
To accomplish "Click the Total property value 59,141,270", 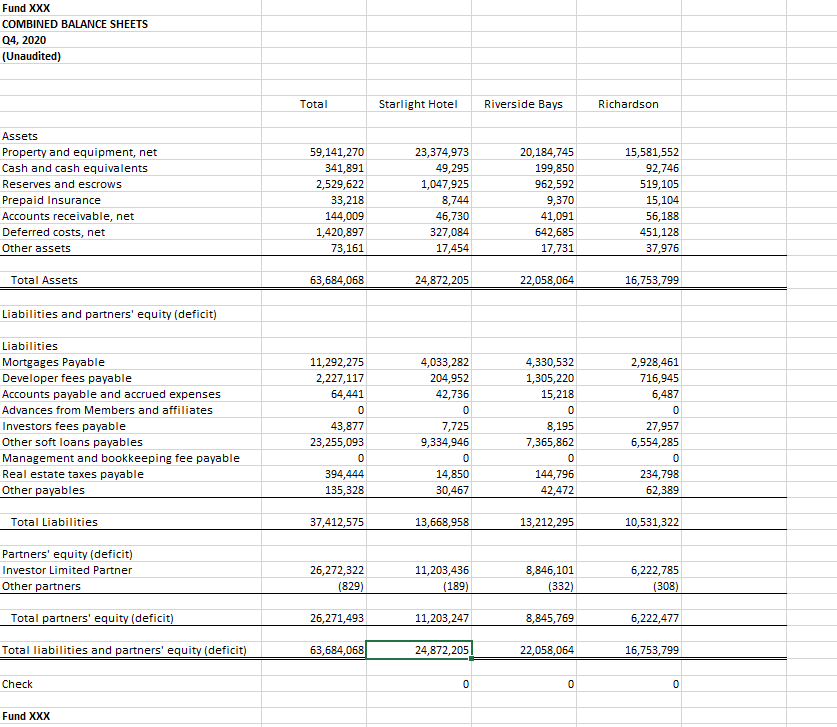I will tap(337, 152).
